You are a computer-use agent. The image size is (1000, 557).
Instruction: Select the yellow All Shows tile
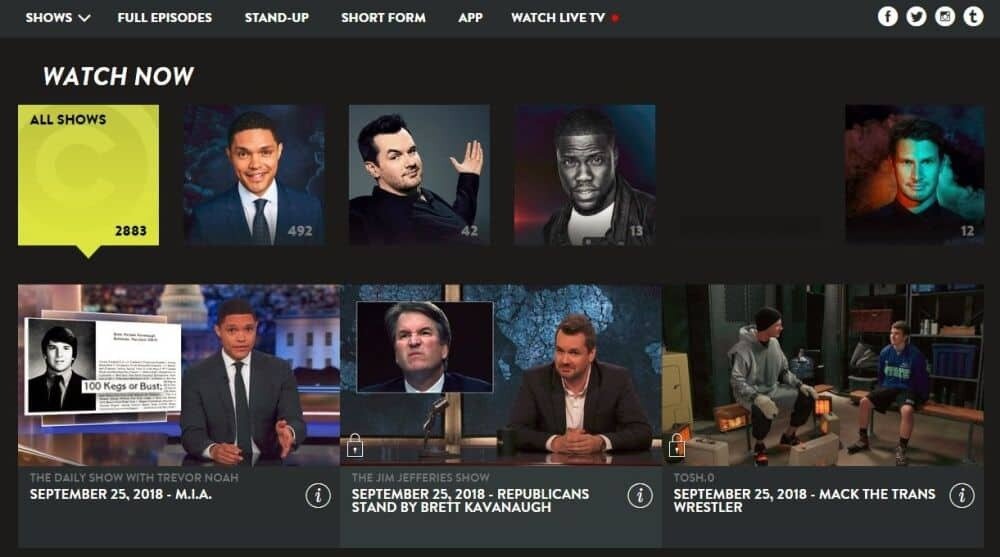coord(89,175)
